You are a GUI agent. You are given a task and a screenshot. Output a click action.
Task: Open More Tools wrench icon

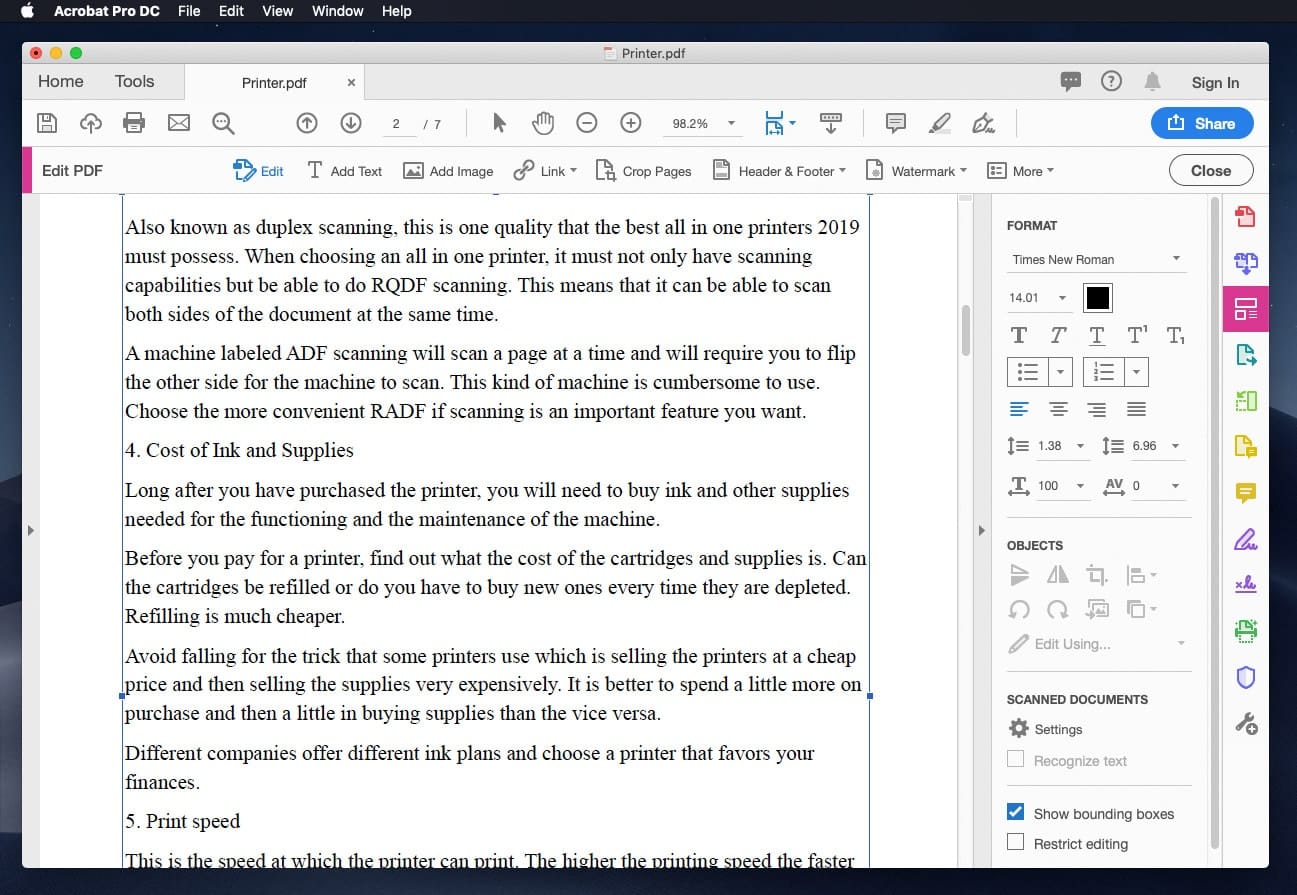(1245, 723)
